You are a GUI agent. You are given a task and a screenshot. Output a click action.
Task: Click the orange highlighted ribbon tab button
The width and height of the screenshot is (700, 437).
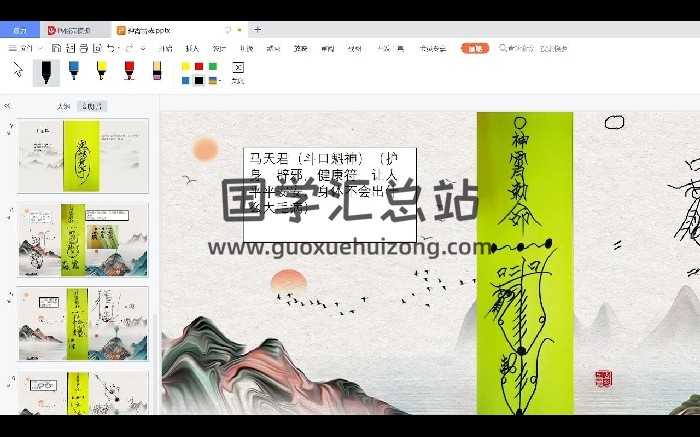474,48
